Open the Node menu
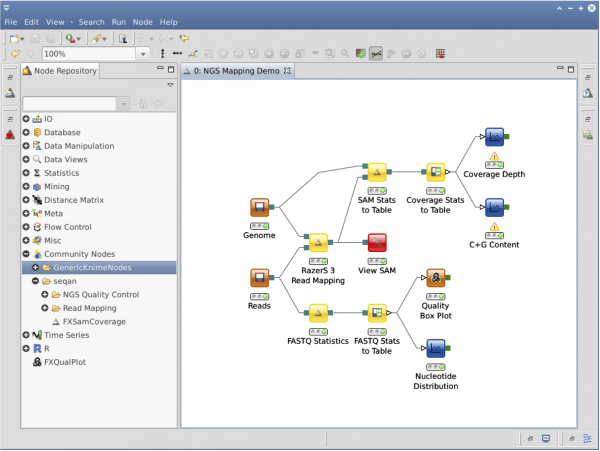This screenshot has width=600, height=451. pyautogui.click(x=143, y=22)
